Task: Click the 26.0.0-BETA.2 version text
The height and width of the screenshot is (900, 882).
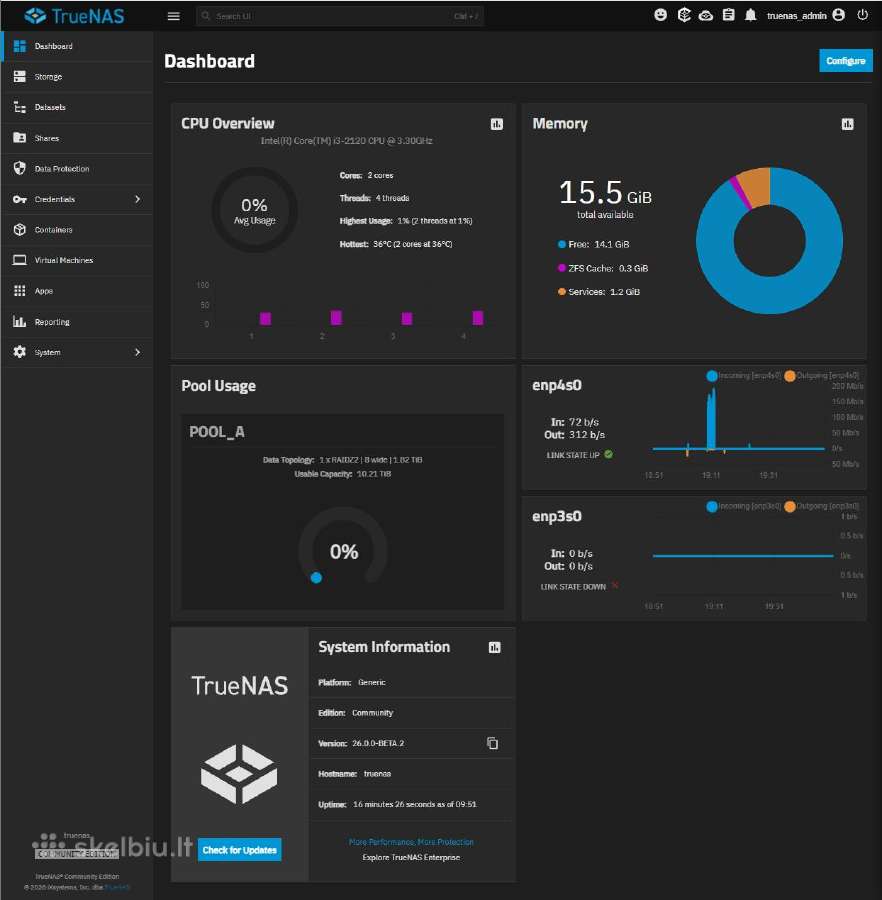Action: click(378, 743)
